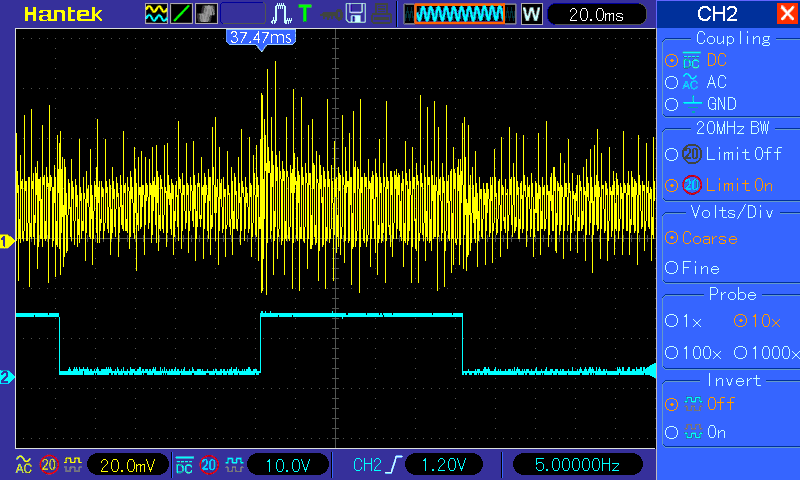The height and width of the screenshot is (480, 800).
Task: Click the CH1 yellow ground level marker
Action: 7,241
